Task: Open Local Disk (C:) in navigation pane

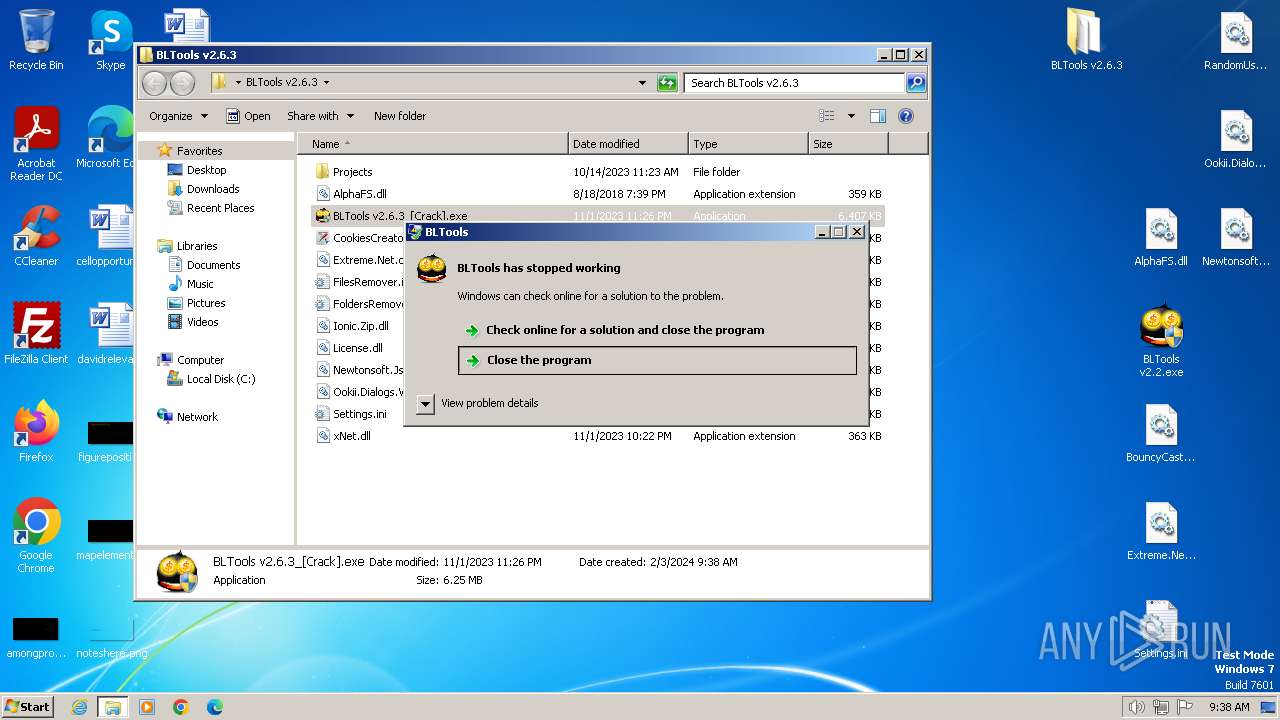Action: coord(220,379)
